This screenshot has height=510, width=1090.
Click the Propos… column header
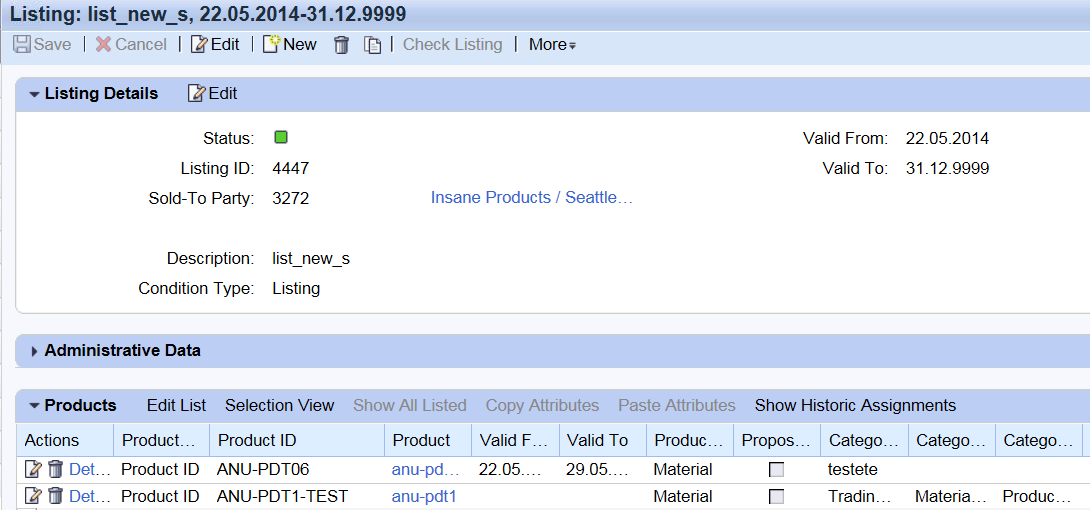(x=776, y=441)
